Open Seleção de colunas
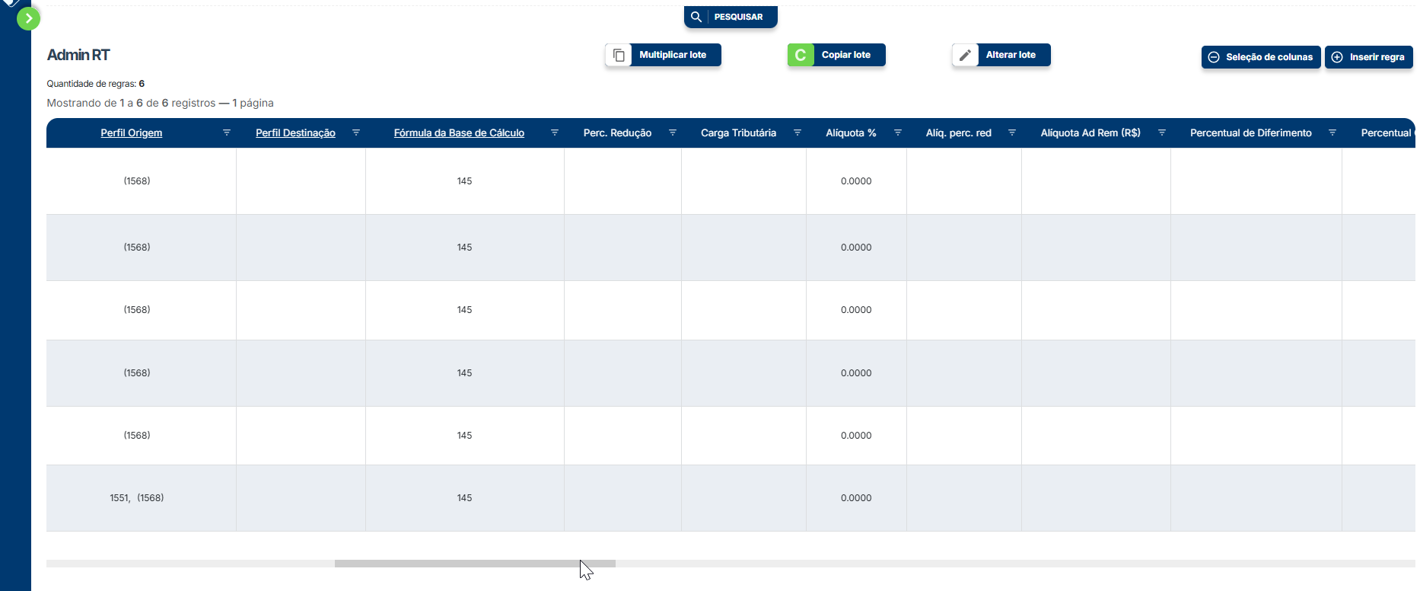This screenshot has width=1420, height=591. tap(1261, 57)
